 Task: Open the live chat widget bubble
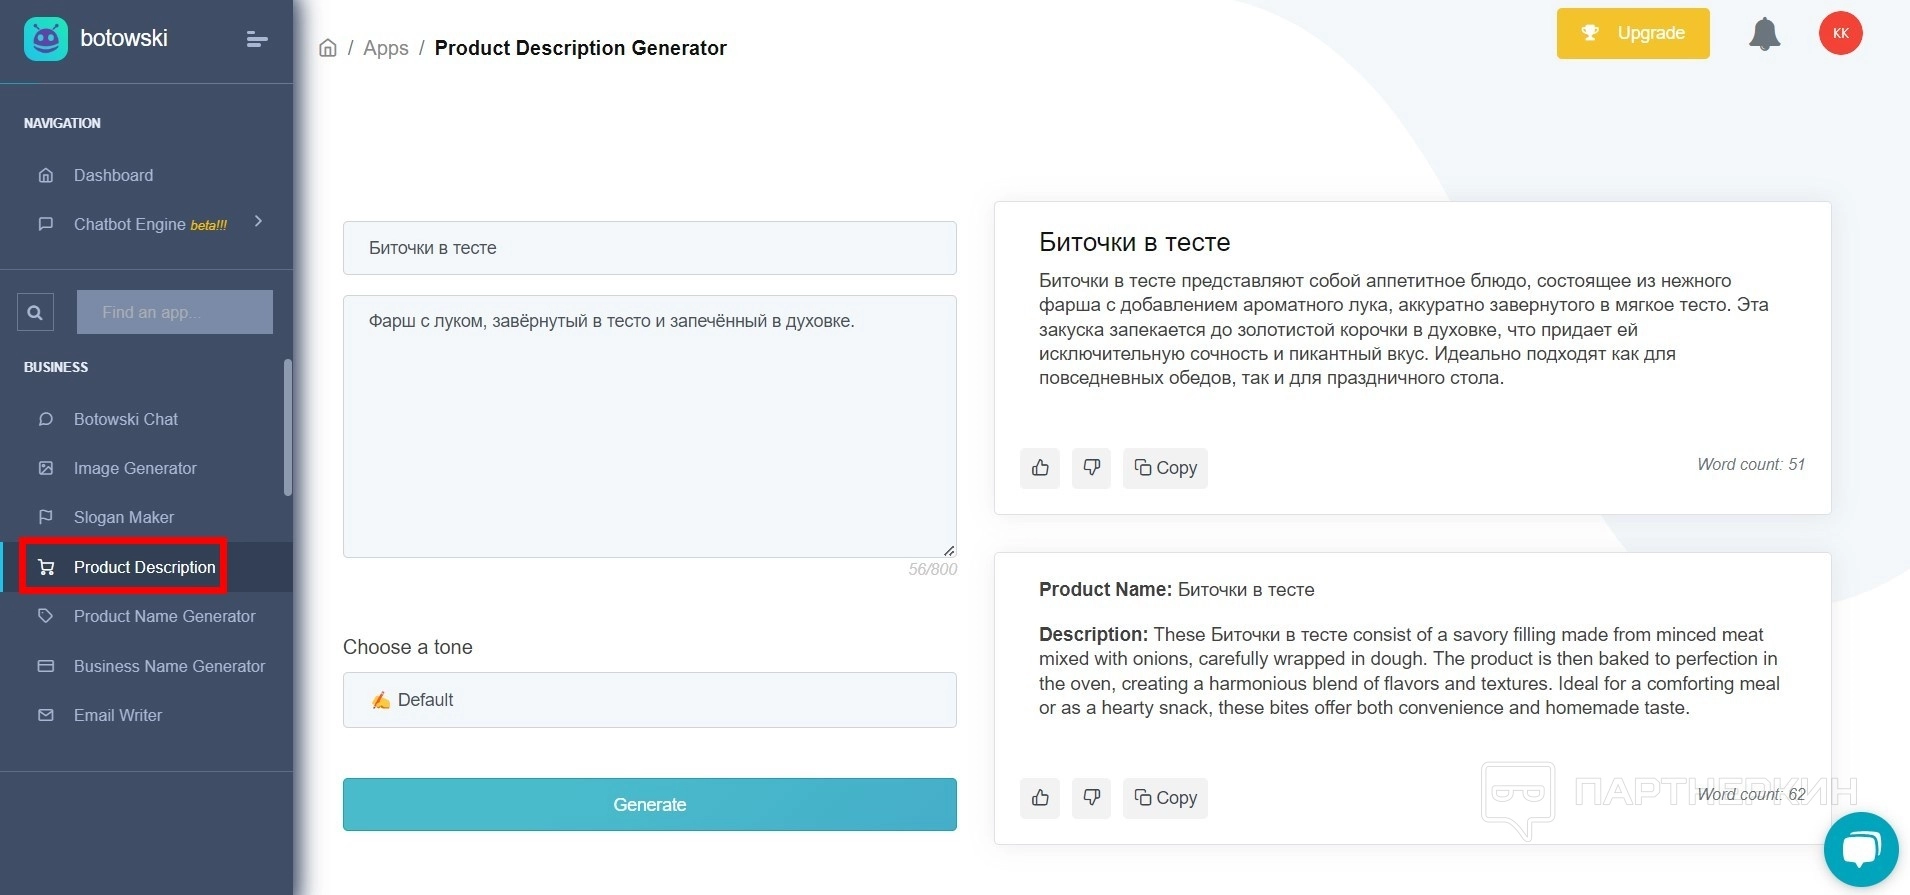1860,850
